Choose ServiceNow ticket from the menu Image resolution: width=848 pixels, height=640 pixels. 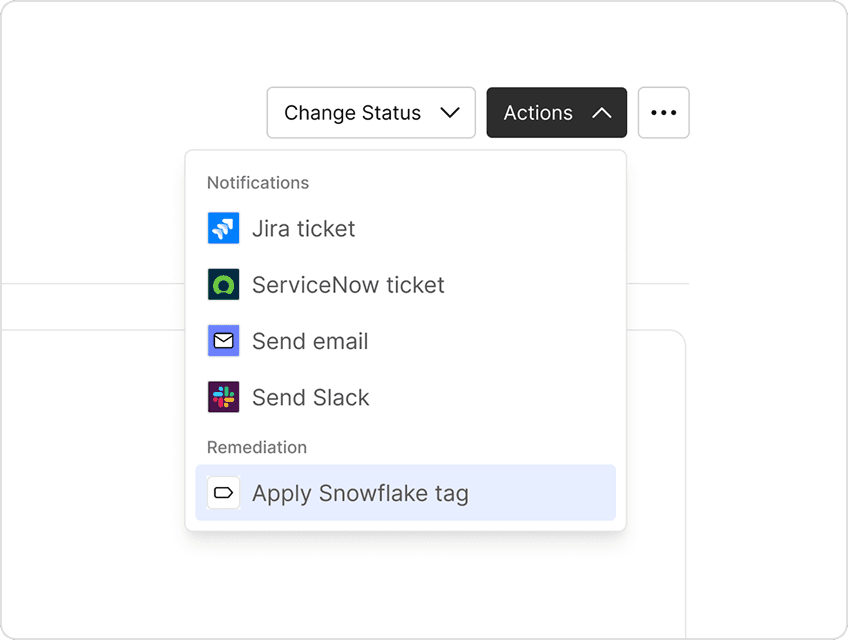[349, 284]
